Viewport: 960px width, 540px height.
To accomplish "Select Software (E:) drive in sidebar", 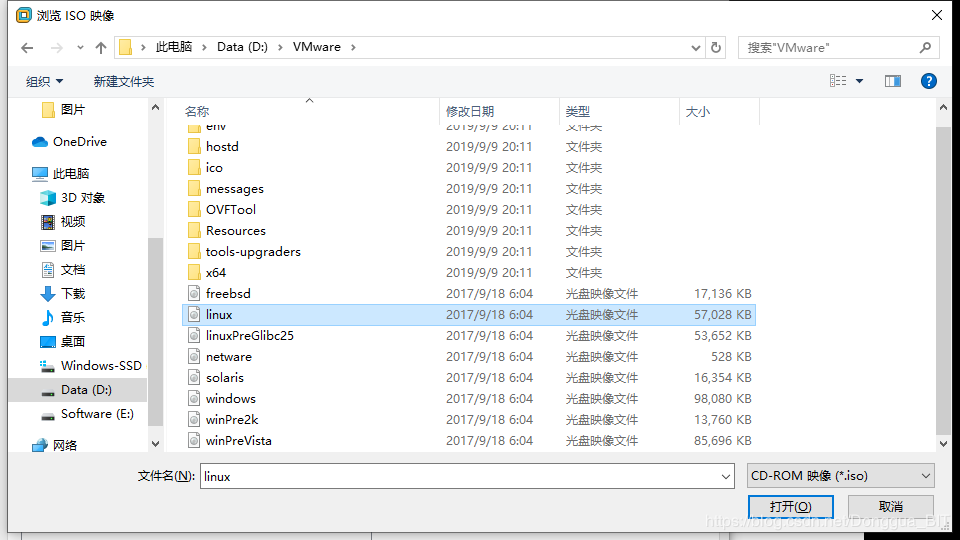I will pos(96,414).
